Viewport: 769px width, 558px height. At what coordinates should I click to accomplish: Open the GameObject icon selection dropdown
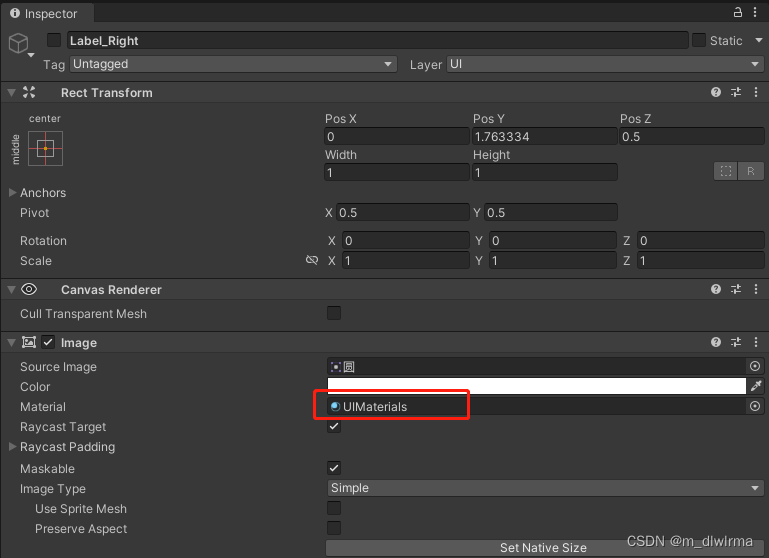(x=31, y=55)
